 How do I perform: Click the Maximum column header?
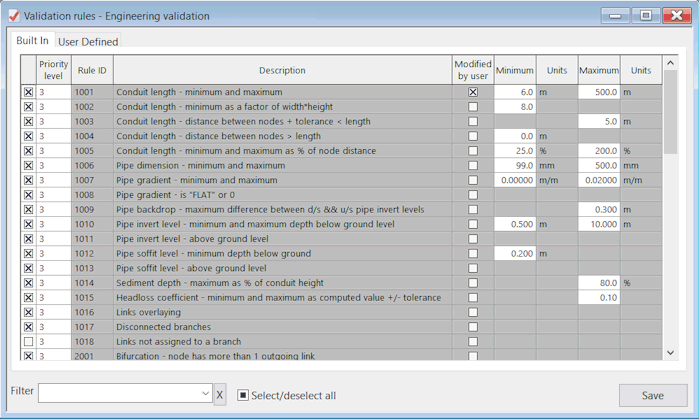599,70
